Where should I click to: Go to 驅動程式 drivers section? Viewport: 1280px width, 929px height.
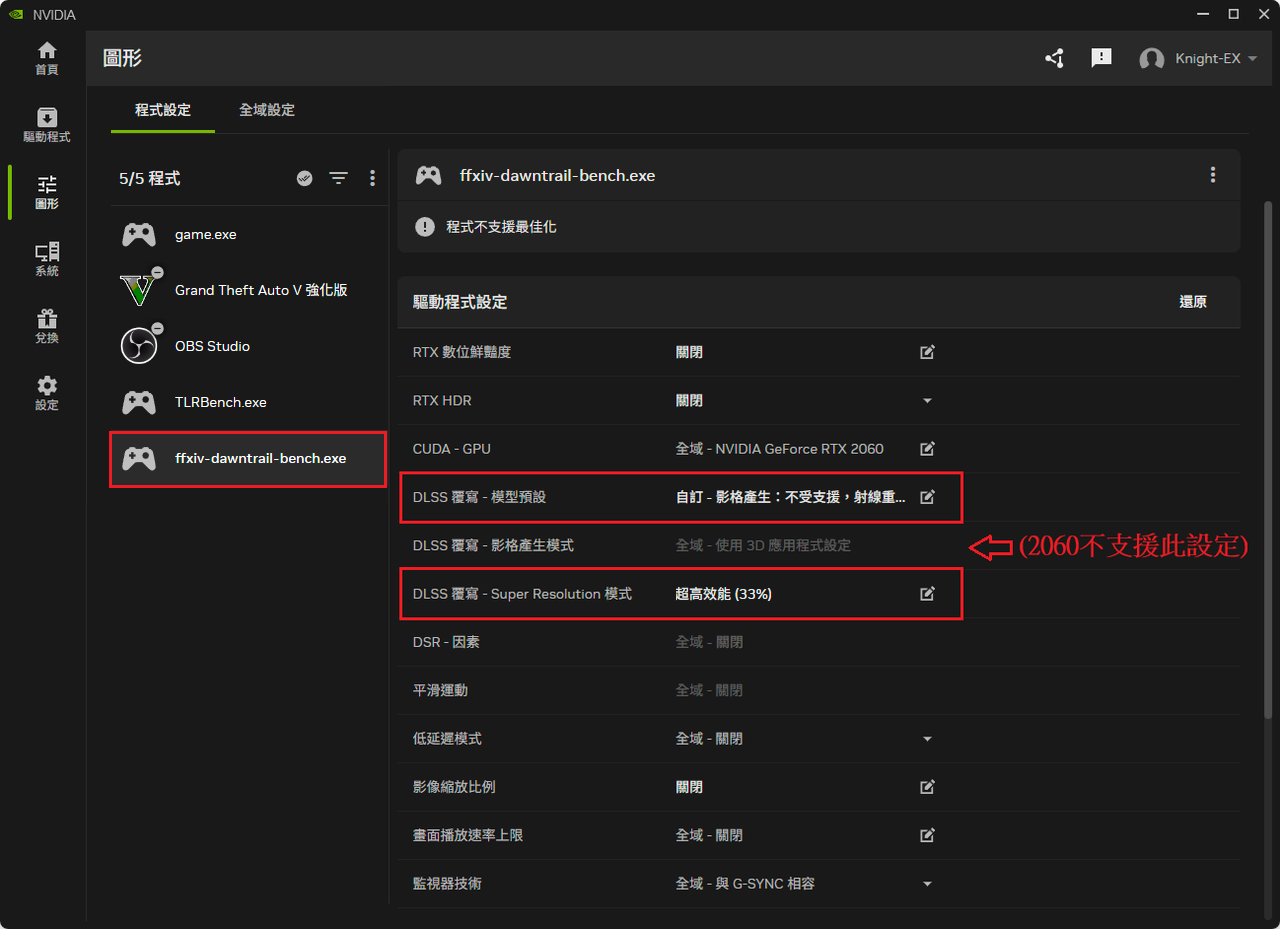pos(46,125)
